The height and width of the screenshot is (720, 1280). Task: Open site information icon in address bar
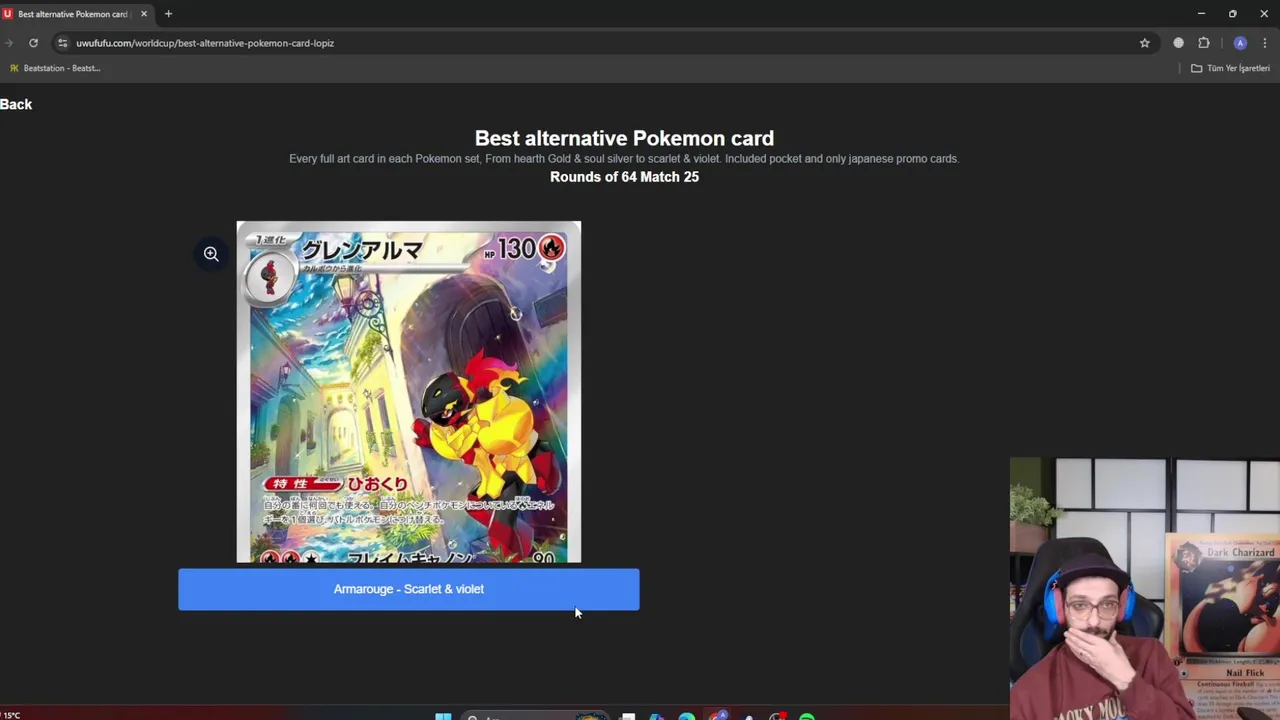pos(62,43)
